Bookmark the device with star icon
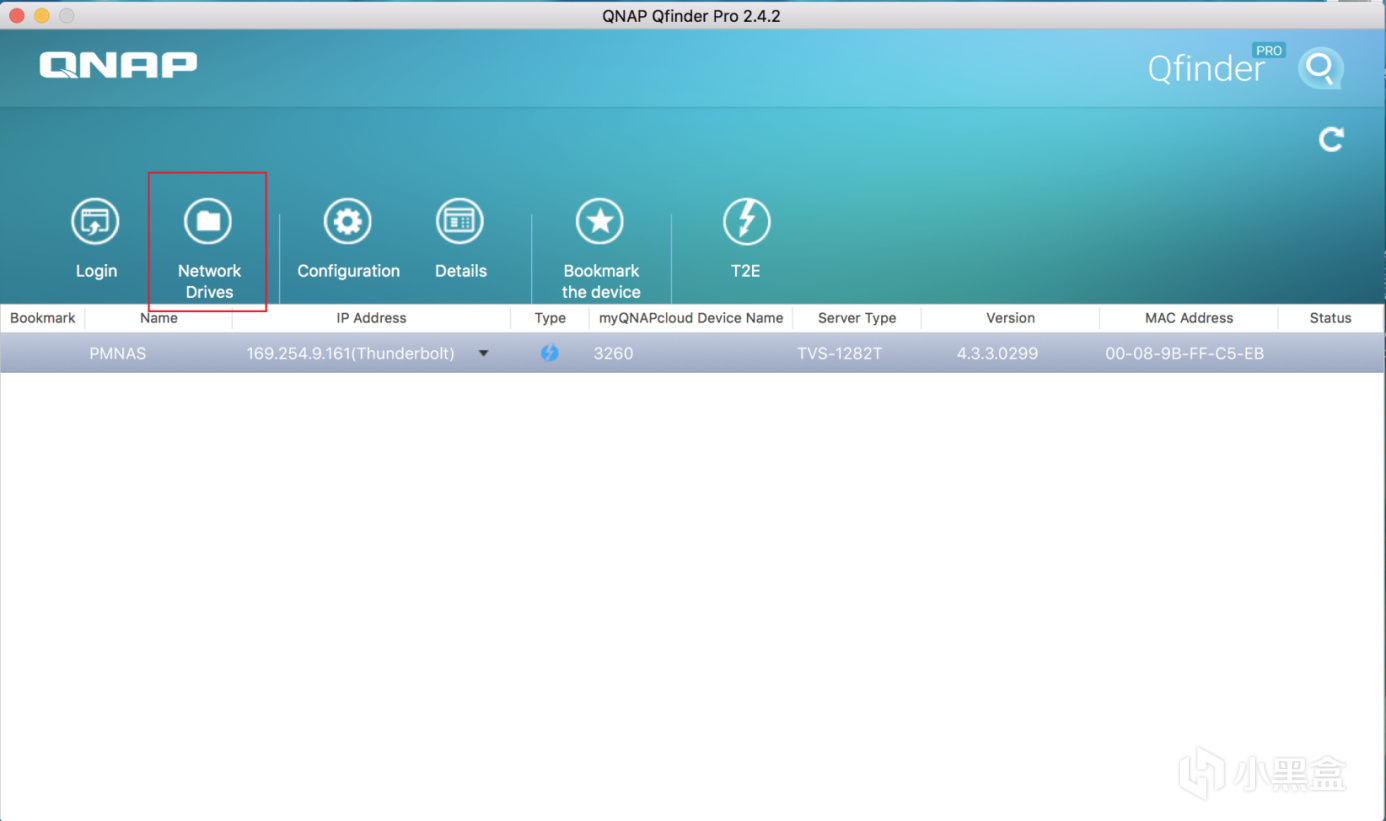The image size is (1386, 821). click(600, 222)
